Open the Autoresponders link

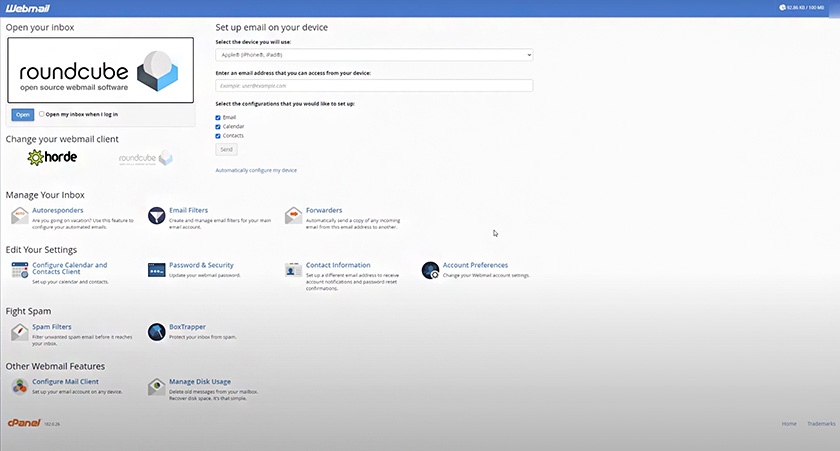58,211
